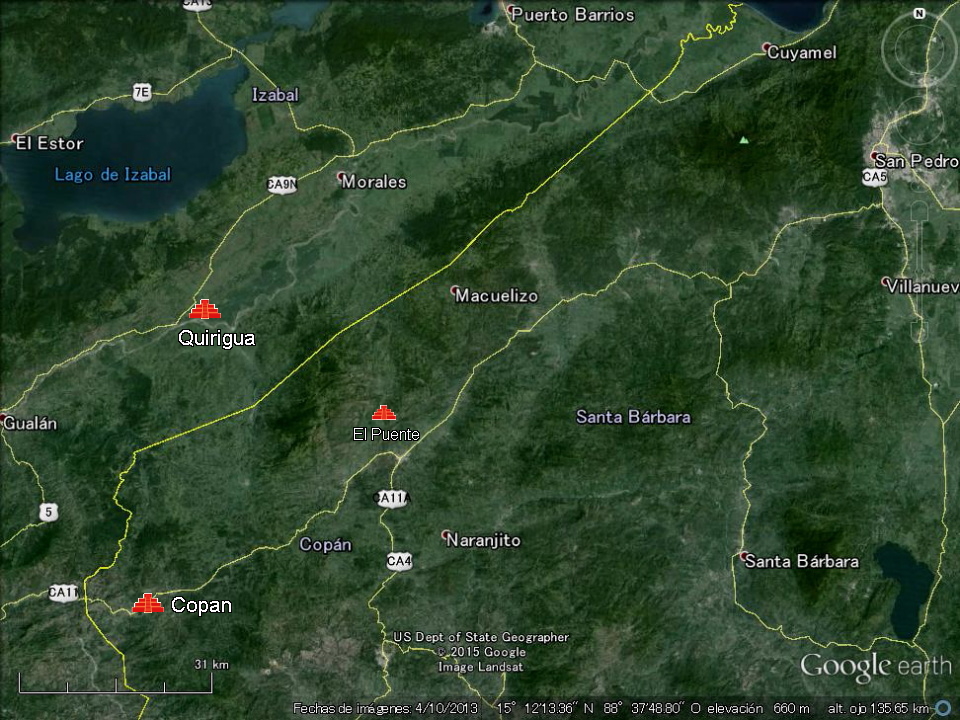Viewport: 960px width, 720px height.
Task: Select the Puerto Barrios city marker
Action: tap(513, 12)
